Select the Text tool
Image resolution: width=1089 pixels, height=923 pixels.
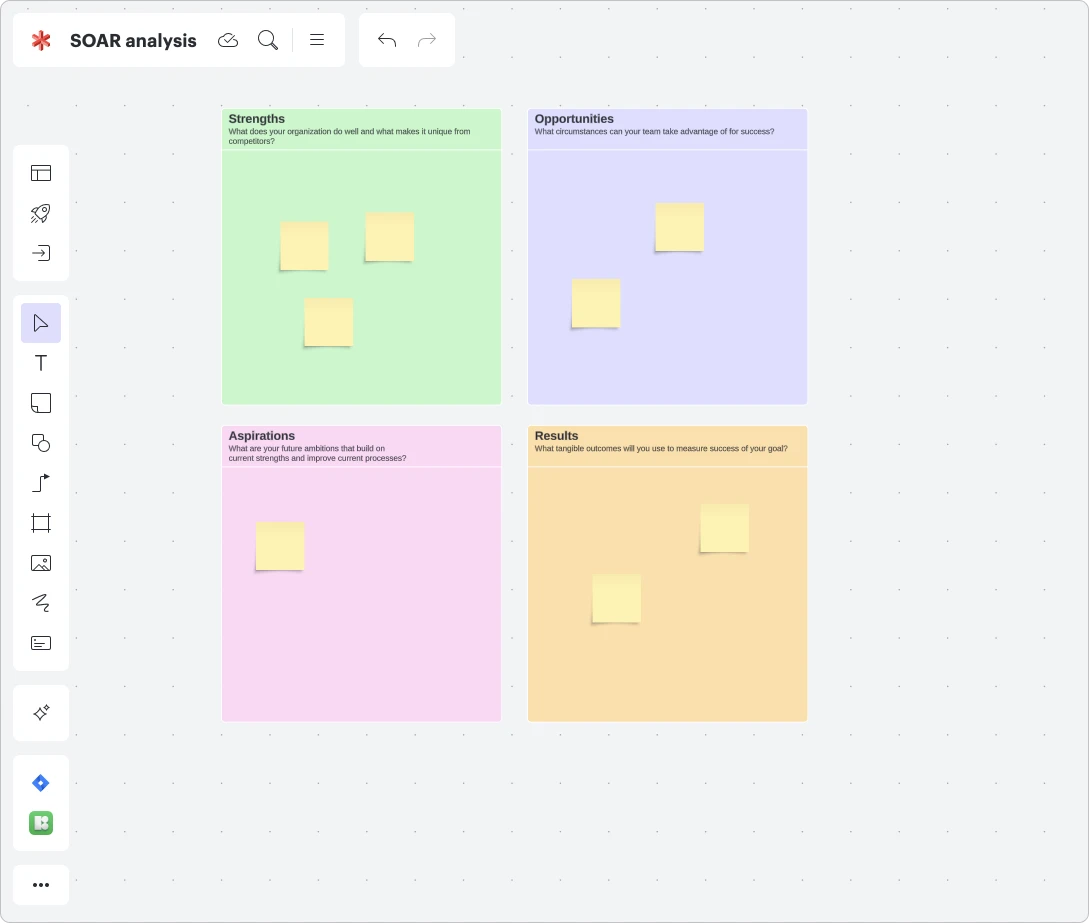point(41,363)
